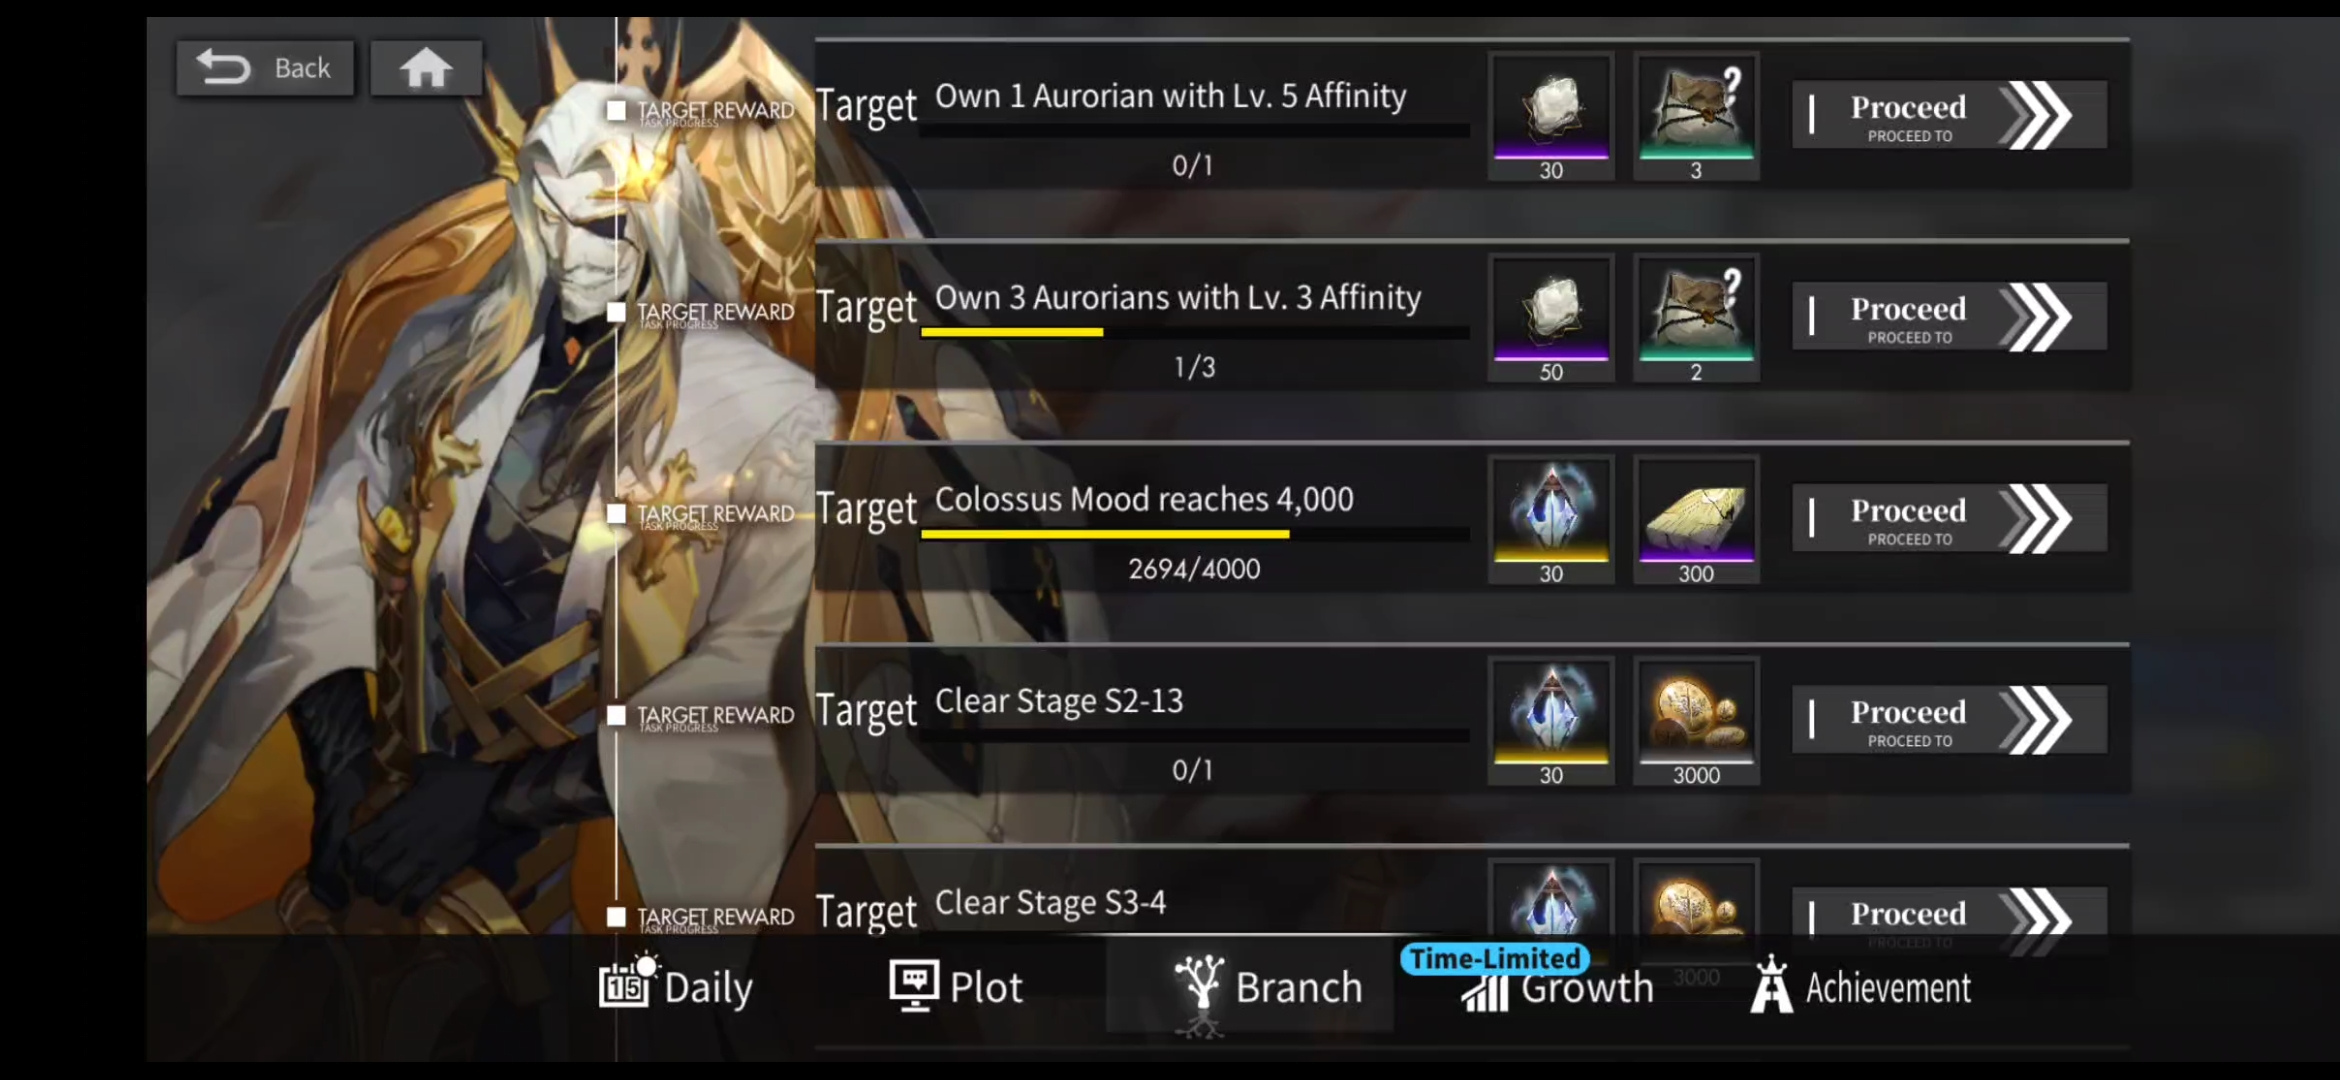This screenshot has width=2340, height=1080.
Task: Select the blue crystal reward for Colossus Mood
Action: tap(1551, 520)
